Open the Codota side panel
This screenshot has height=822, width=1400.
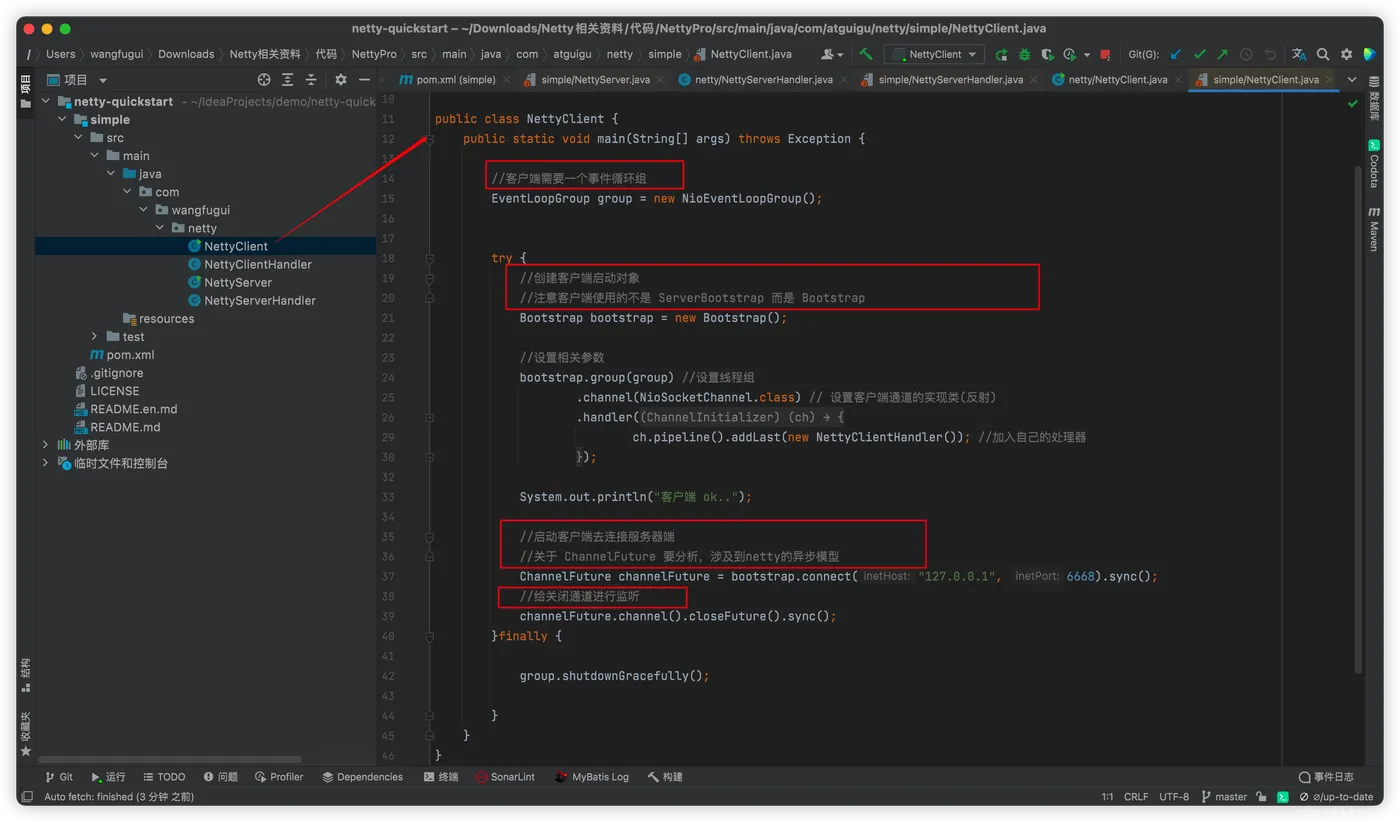(1374, 165)
